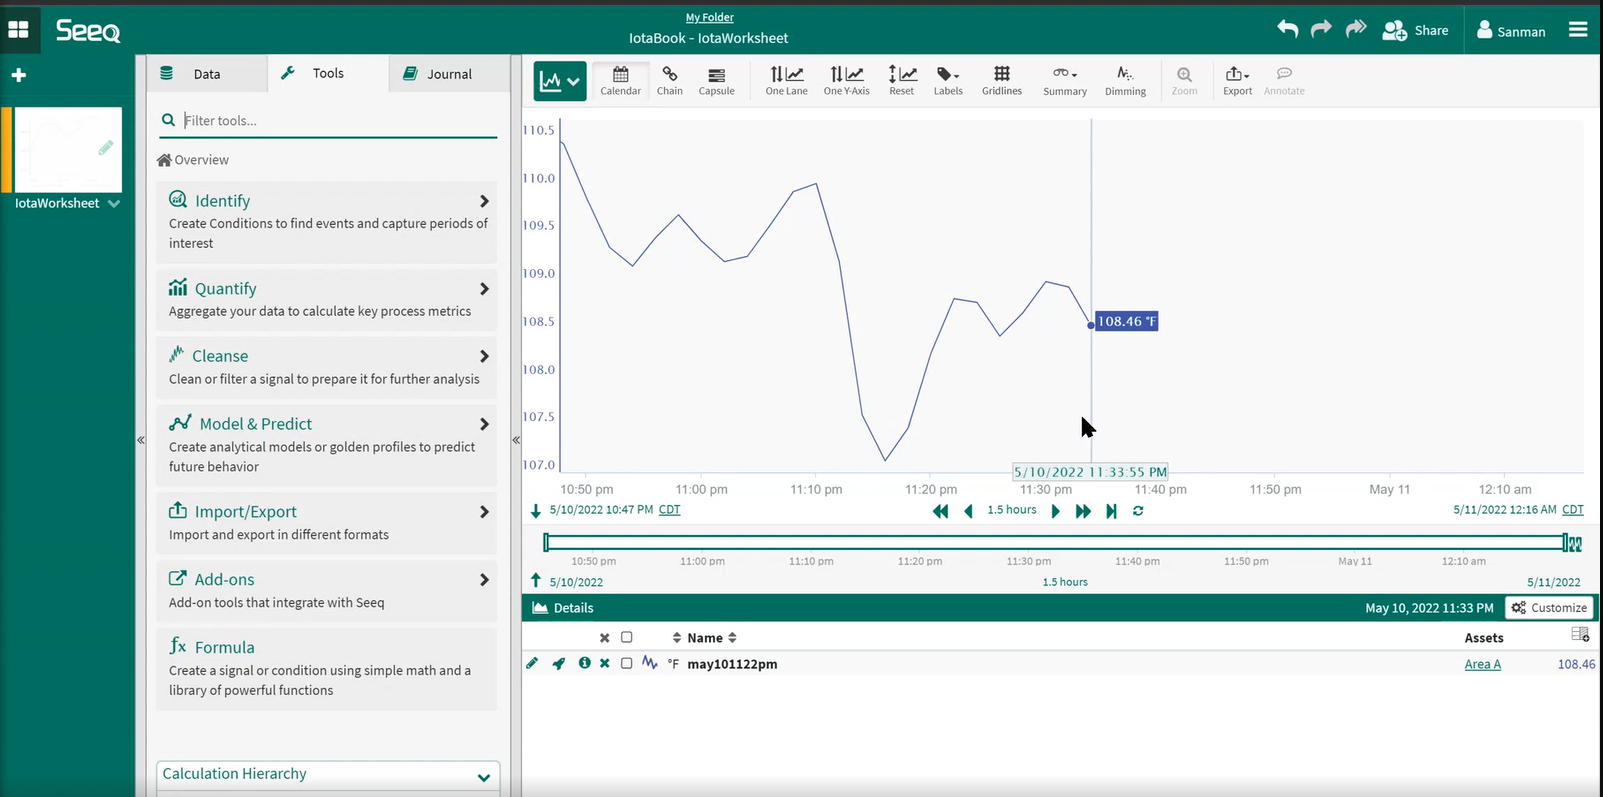
Task: Expand the Calculation Hierarchy panel
Action: click(484, 777)
